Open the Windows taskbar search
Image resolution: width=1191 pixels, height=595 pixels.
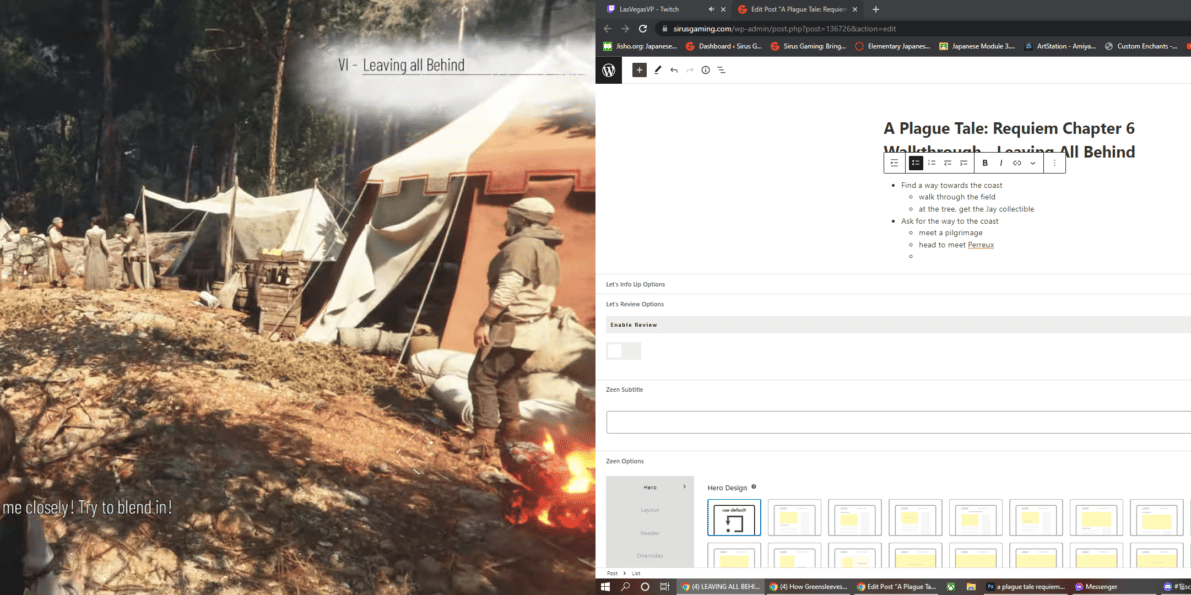pyautogui.click(x=626, y=587)
